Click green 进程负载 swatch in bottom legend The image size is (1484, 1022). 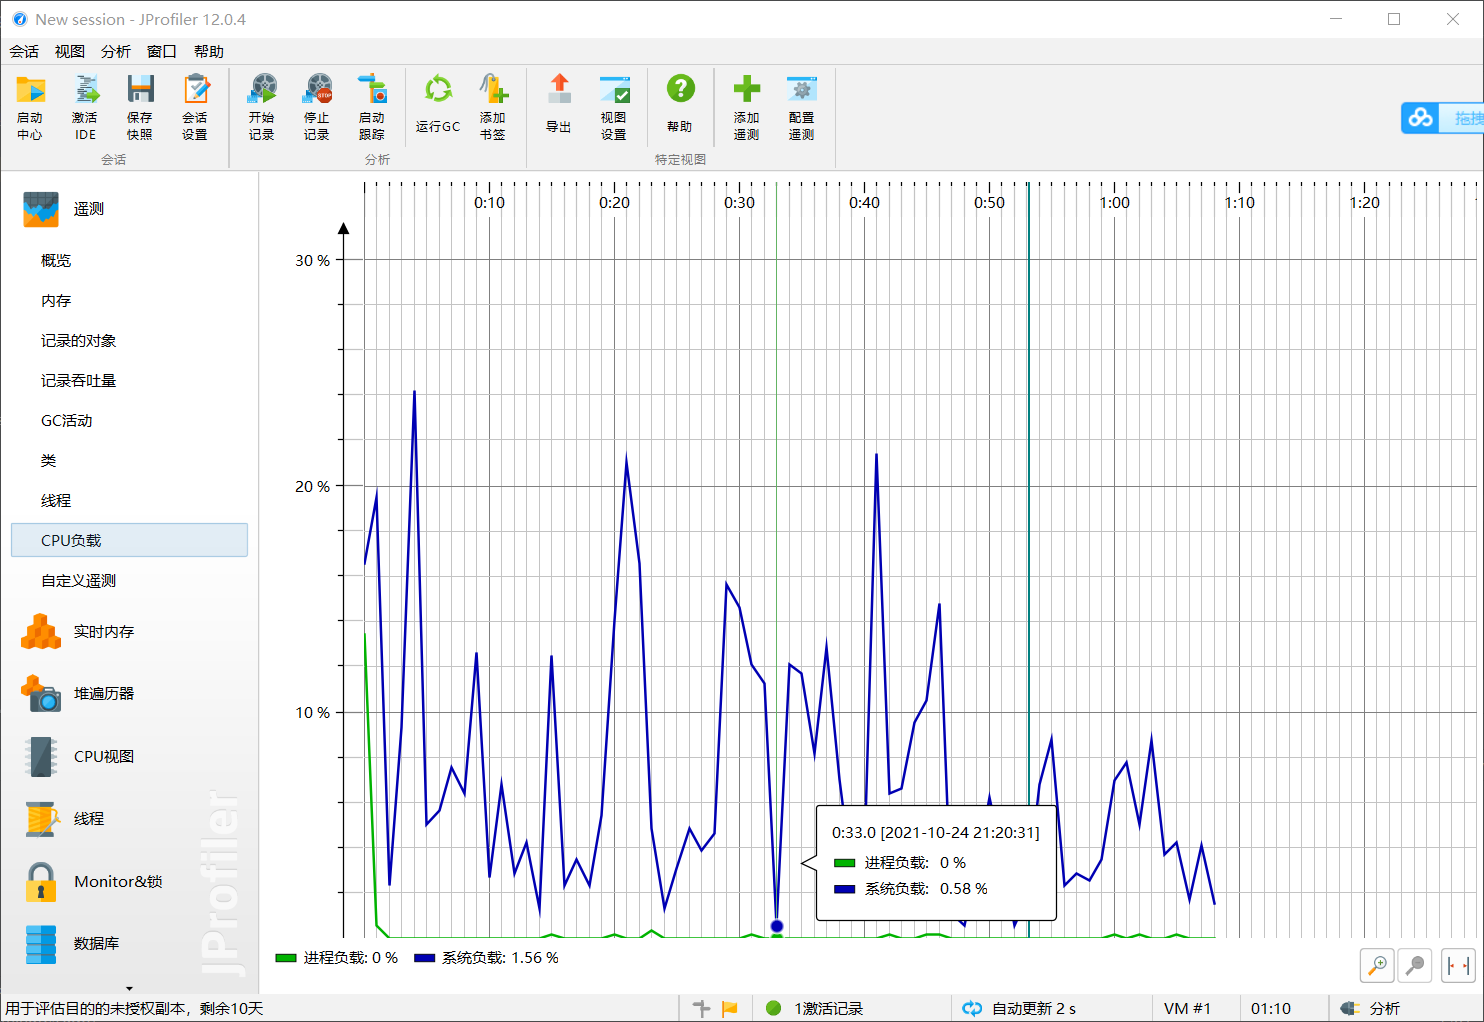[286, 958]
